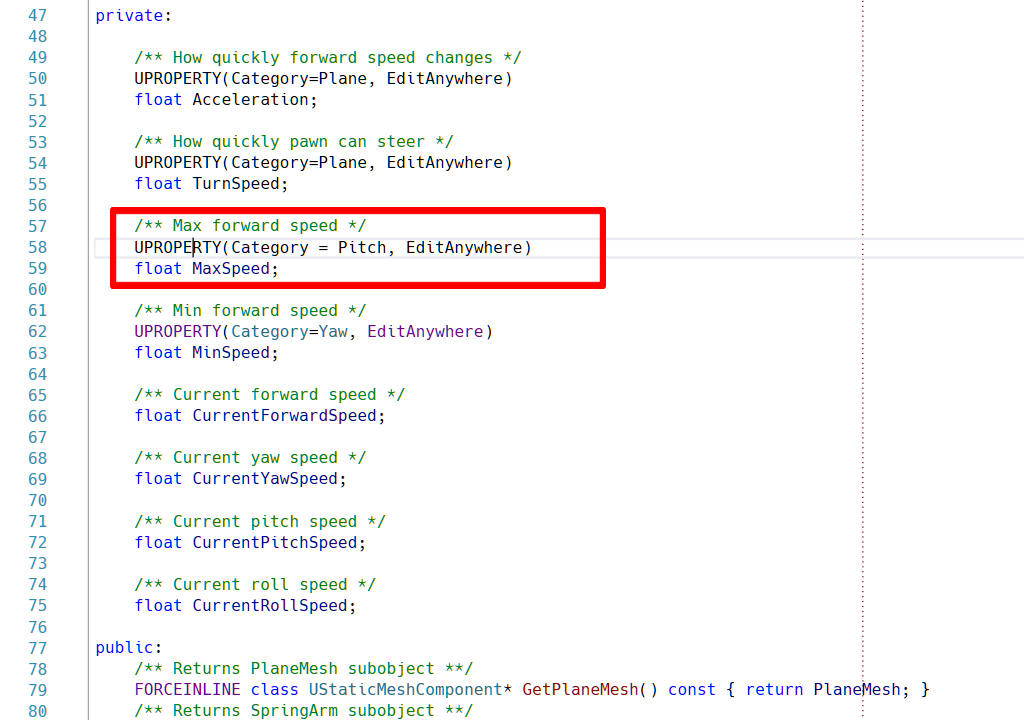Click the 'private:' keyword on line 47
1024x720 pixels.
click(133, 15)
